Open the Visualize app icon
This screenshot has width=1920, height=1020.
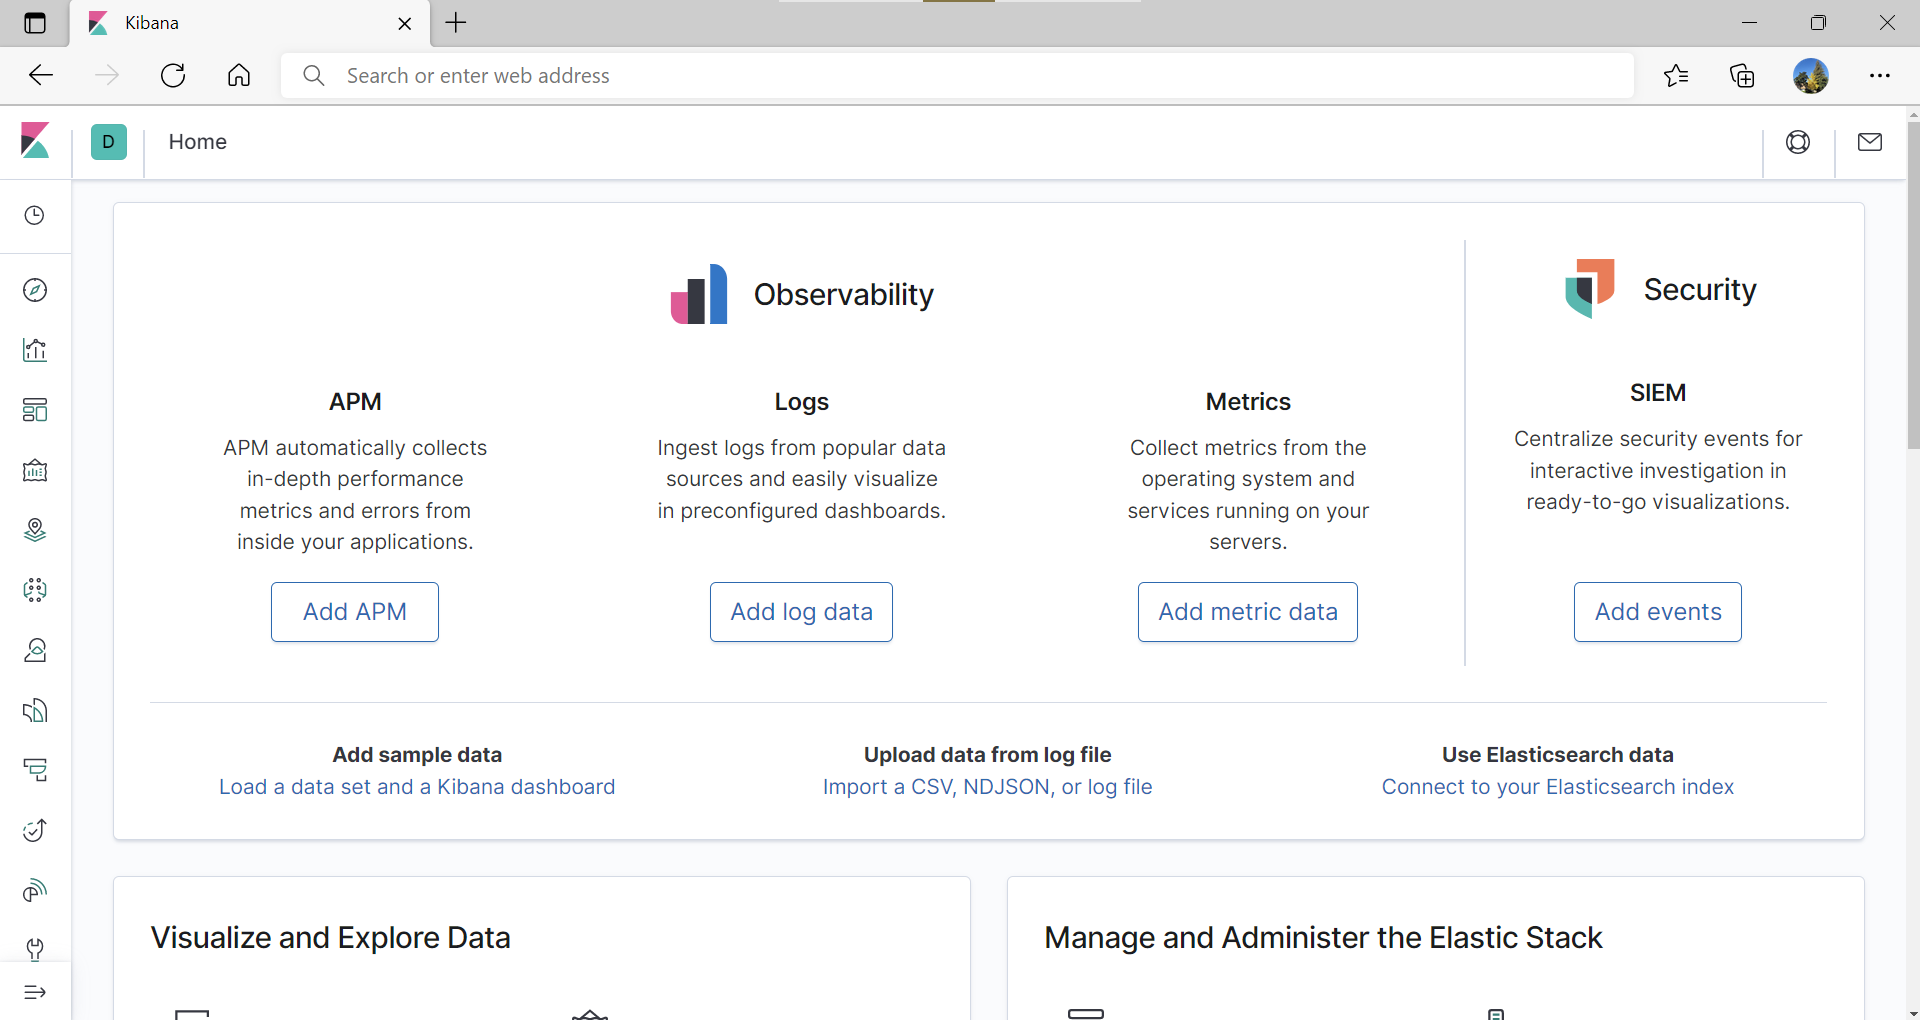[x=35, y=350]
